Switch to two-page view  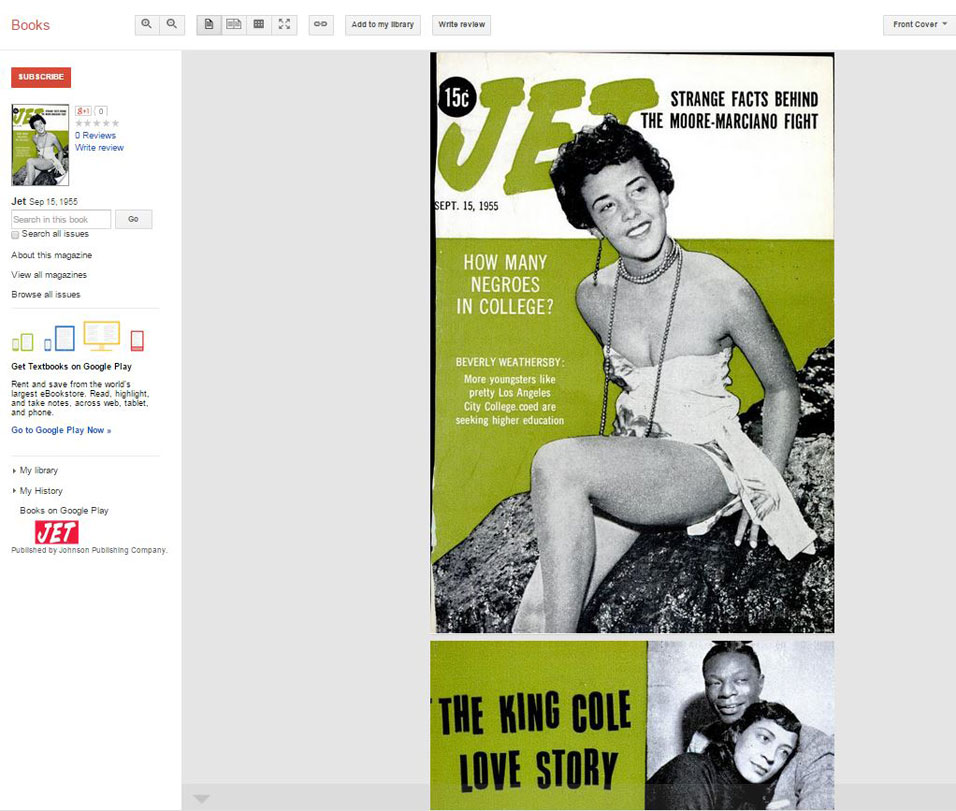(x=234, y=24)
